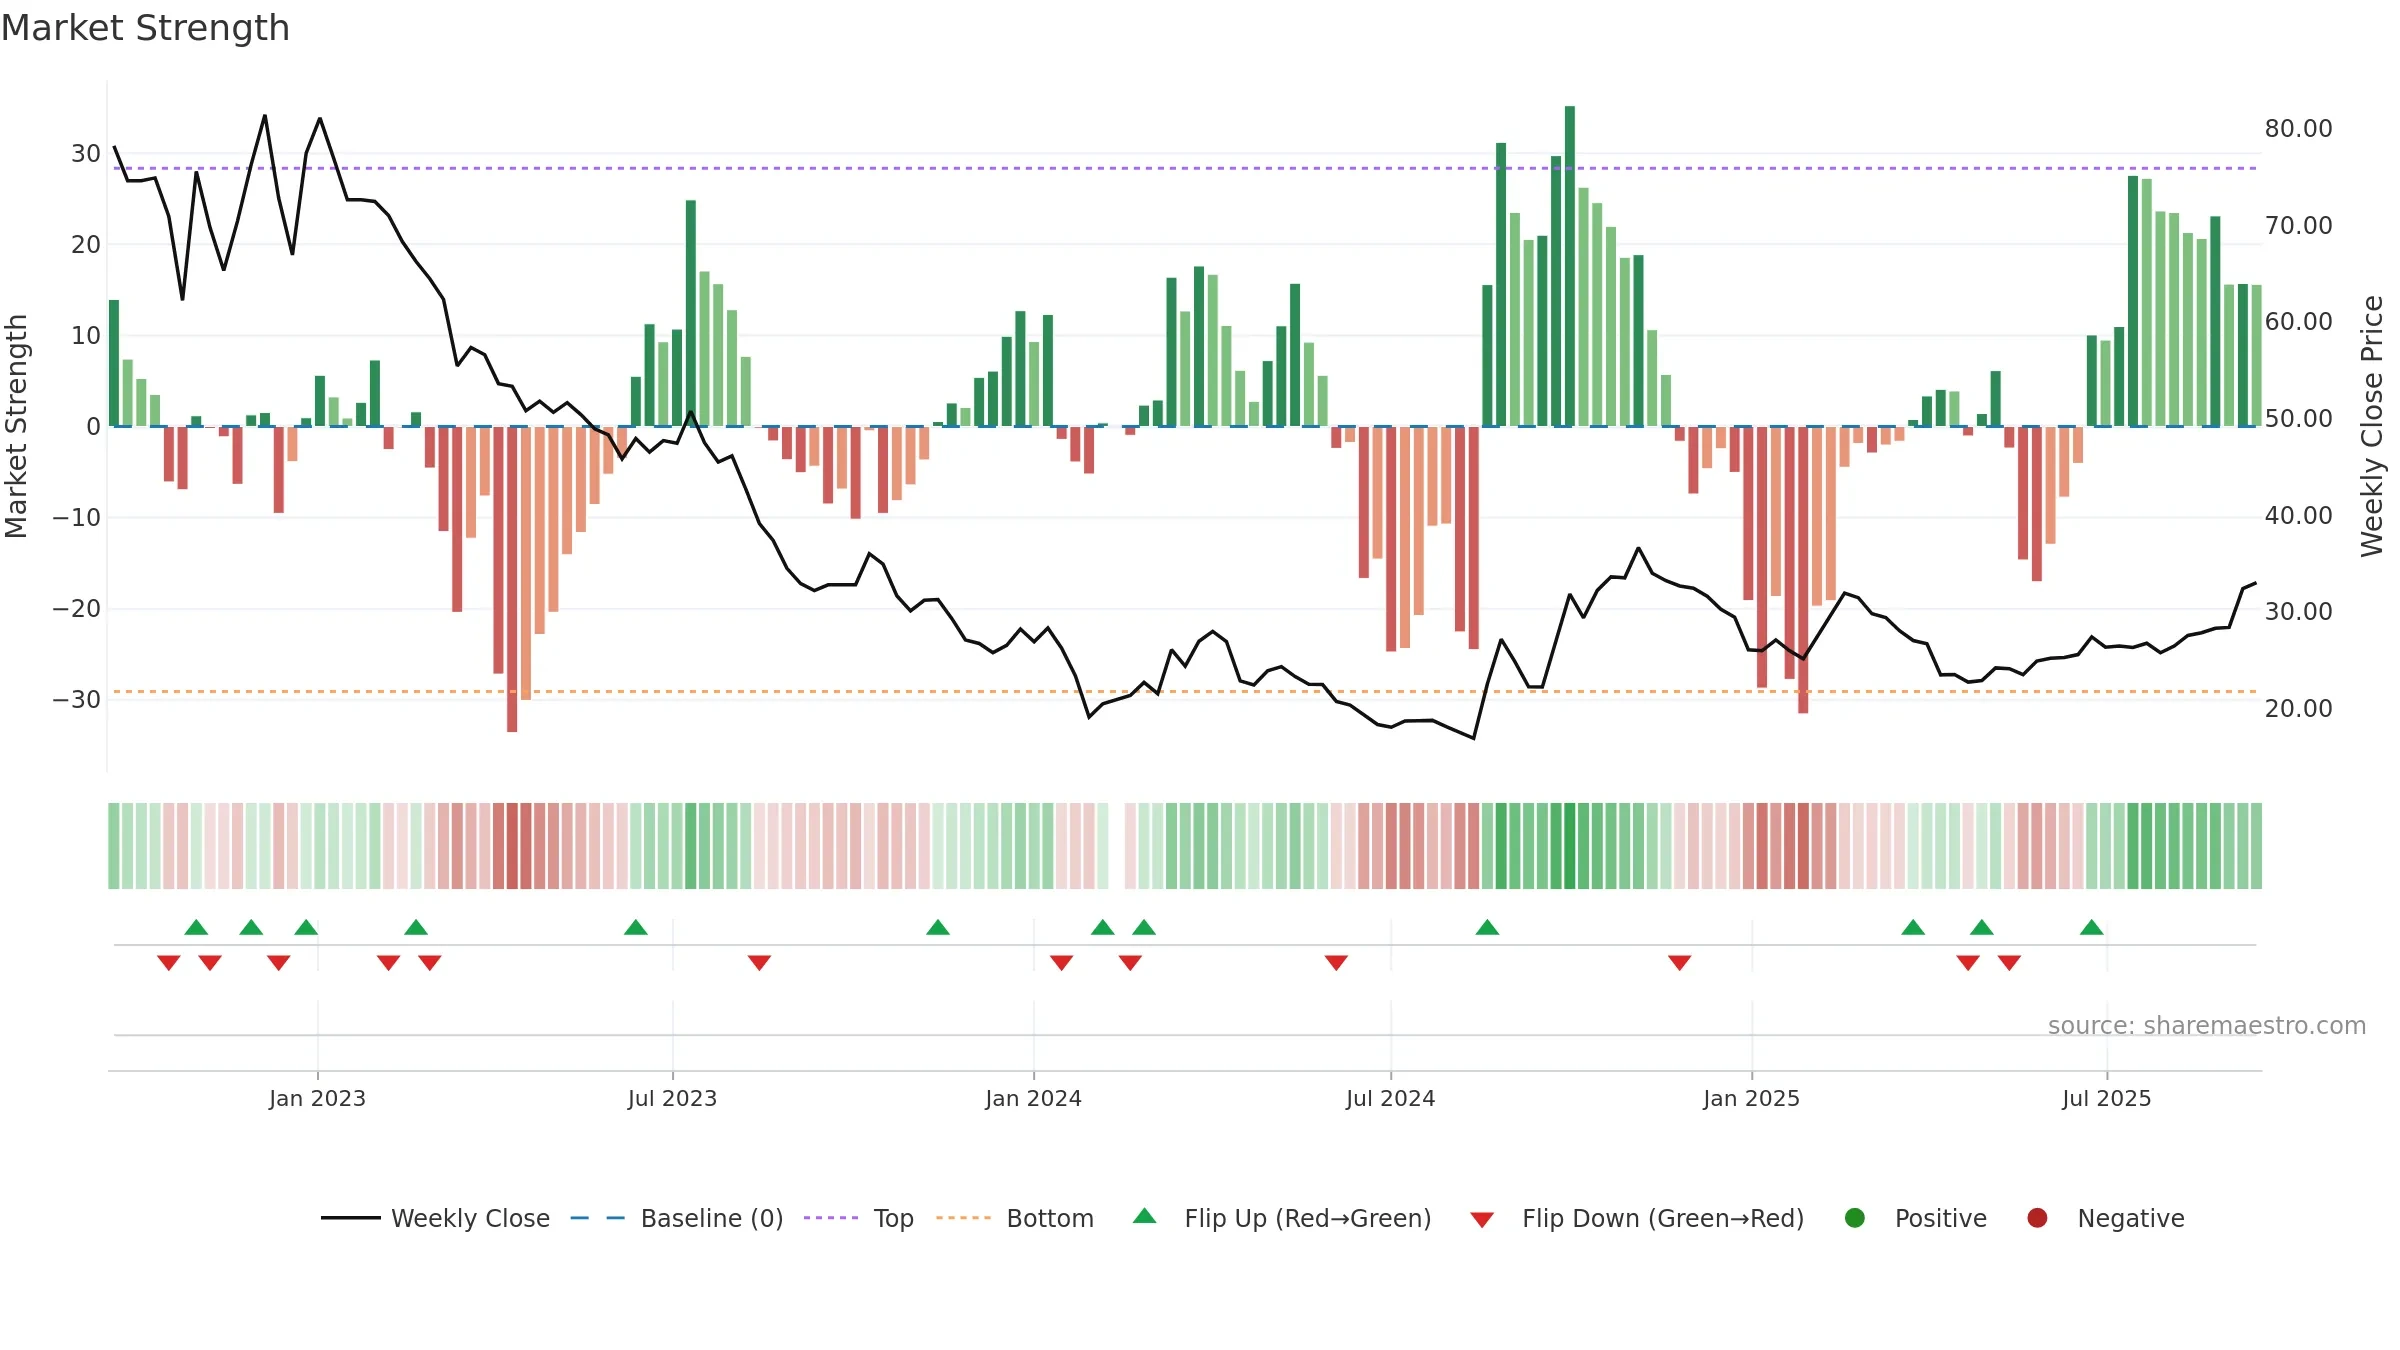Screen dimensions: 2400x1350
Task: Click the −30 market strength axis label
Action: pos(77,699)
